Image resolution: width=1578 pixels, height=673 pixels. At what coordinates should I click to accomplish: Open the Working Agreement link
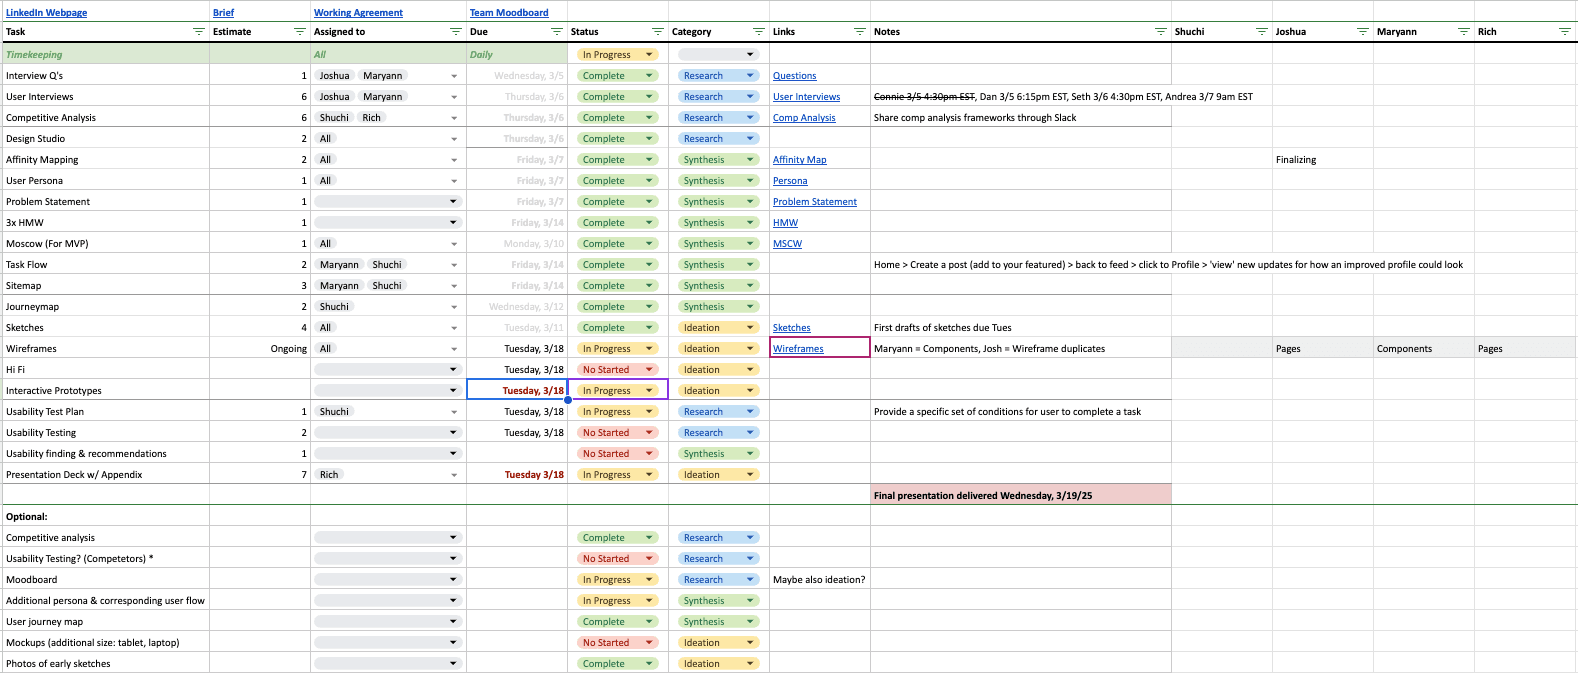coord(358,13)
